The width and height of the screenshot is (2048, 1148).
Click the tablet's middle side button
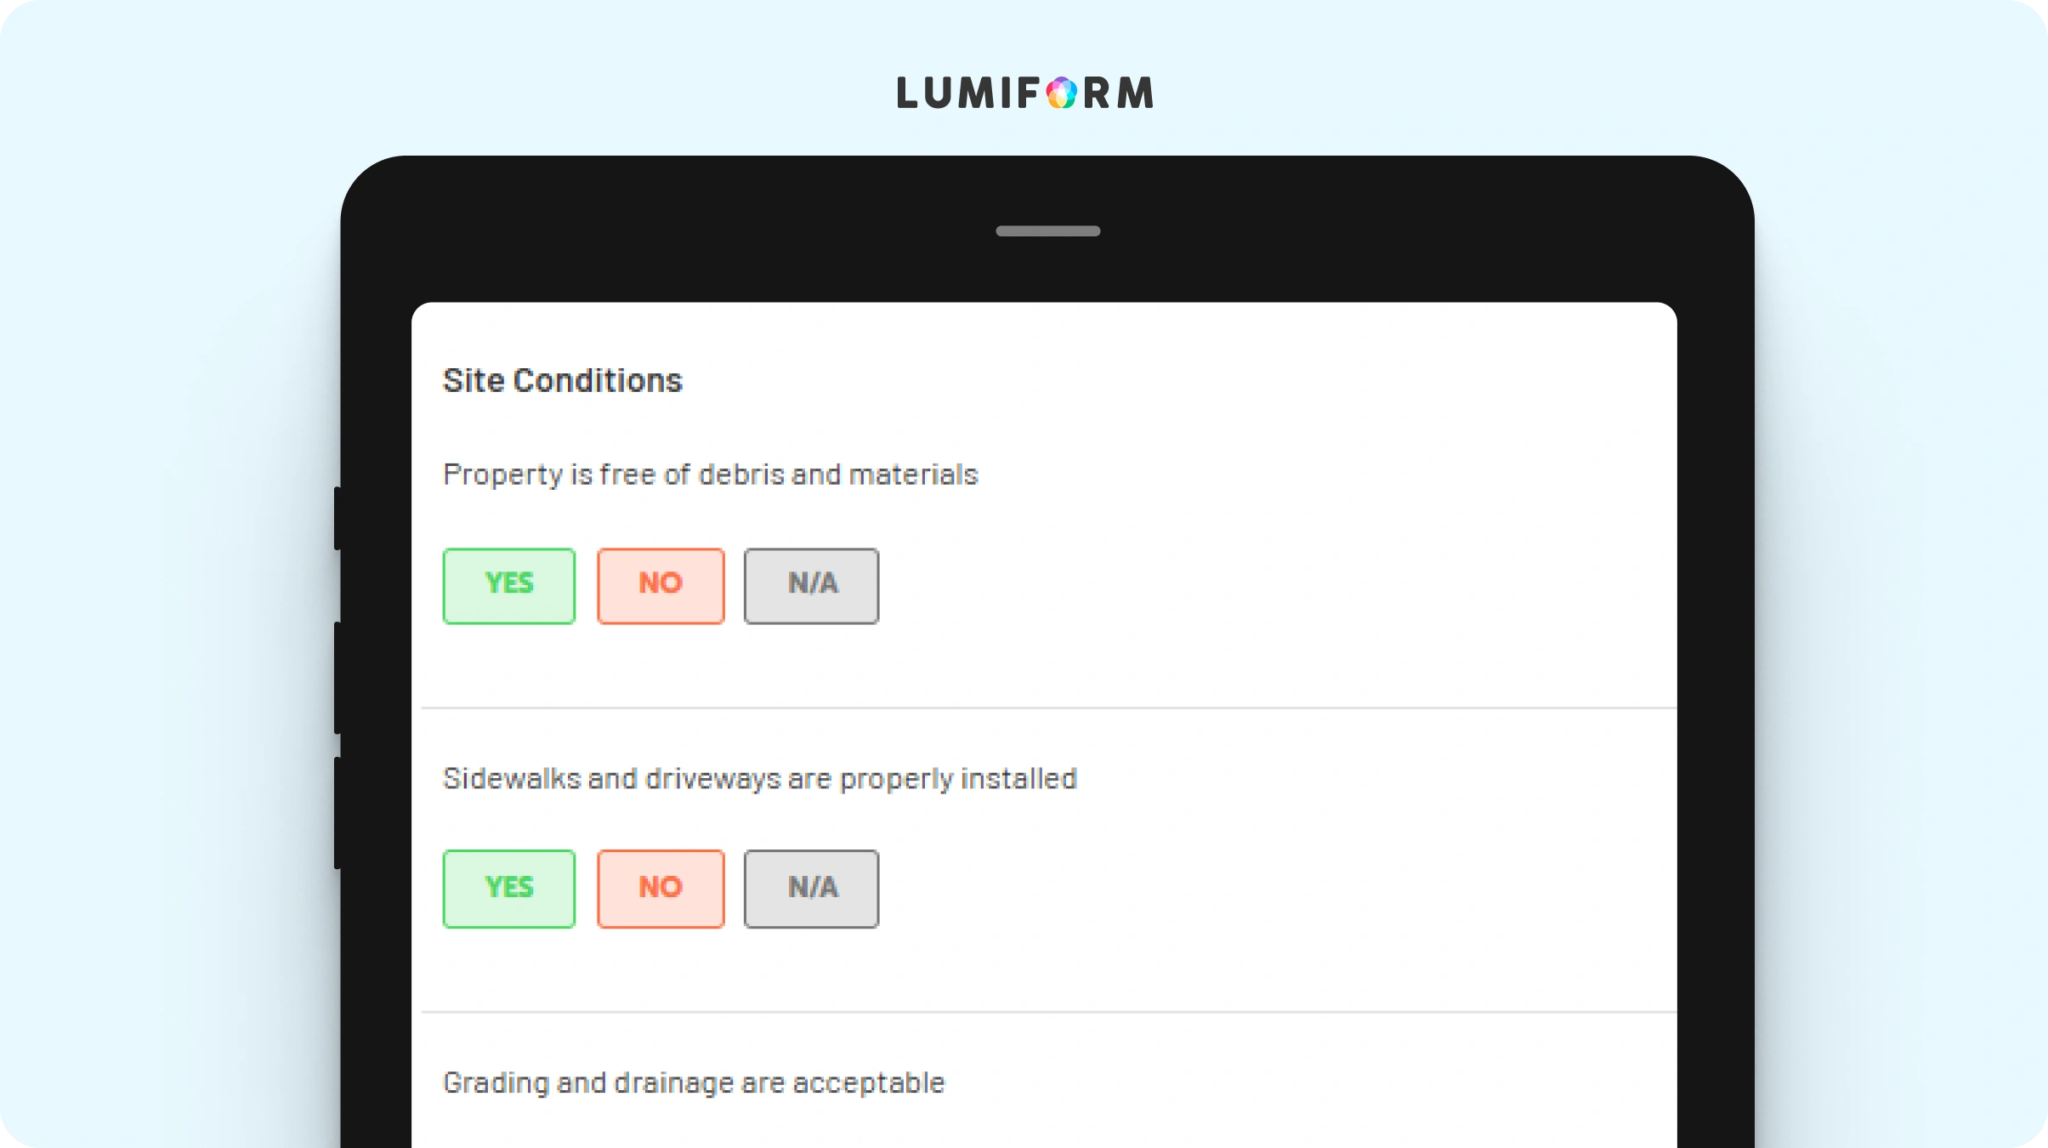pyautogui.click(x=338, y=678)
